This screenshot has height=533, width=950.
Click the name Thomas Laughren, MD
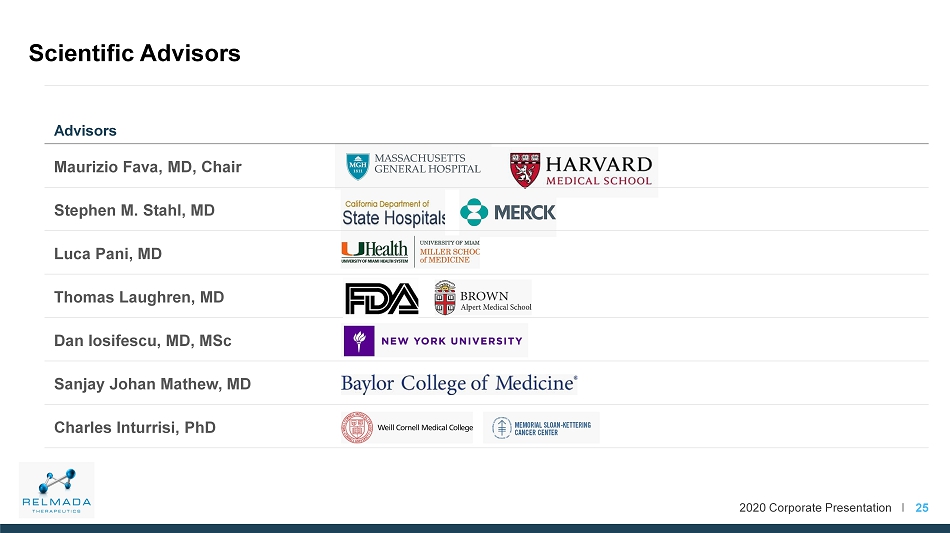pos(139,297)
